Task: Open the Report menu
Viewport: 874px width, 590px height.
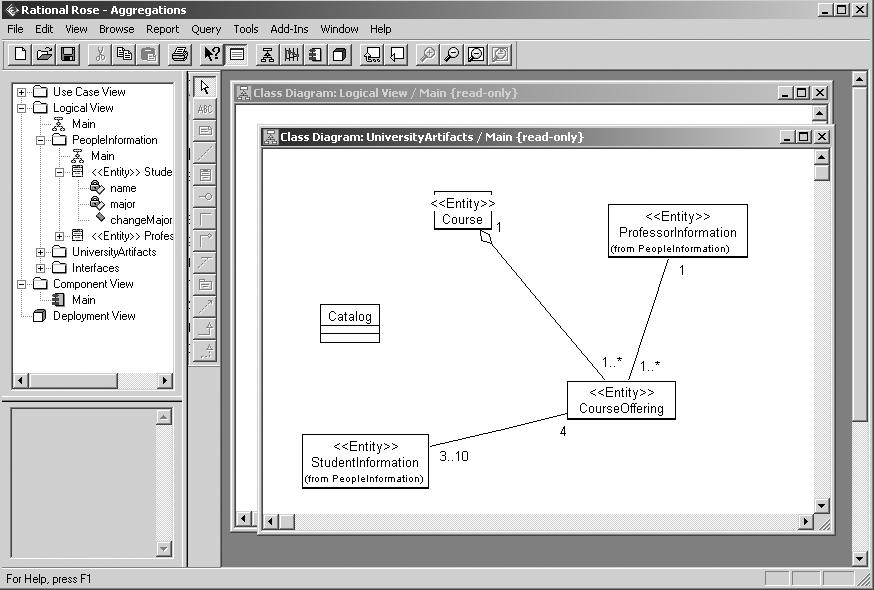Action: point(162,29)
